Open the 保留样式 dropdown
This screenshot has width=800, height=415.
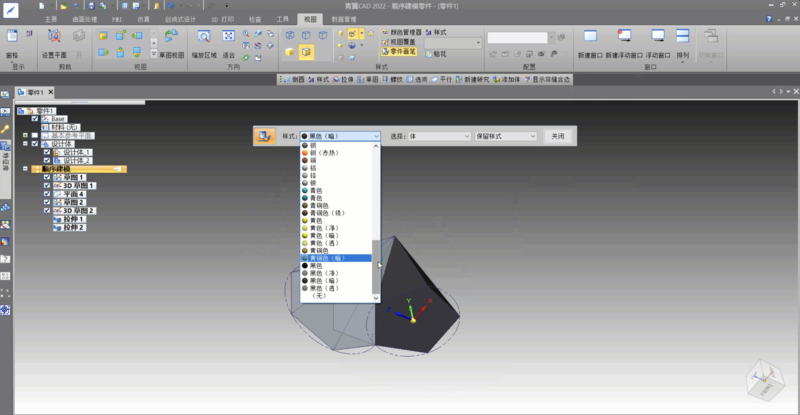point(505,136)
